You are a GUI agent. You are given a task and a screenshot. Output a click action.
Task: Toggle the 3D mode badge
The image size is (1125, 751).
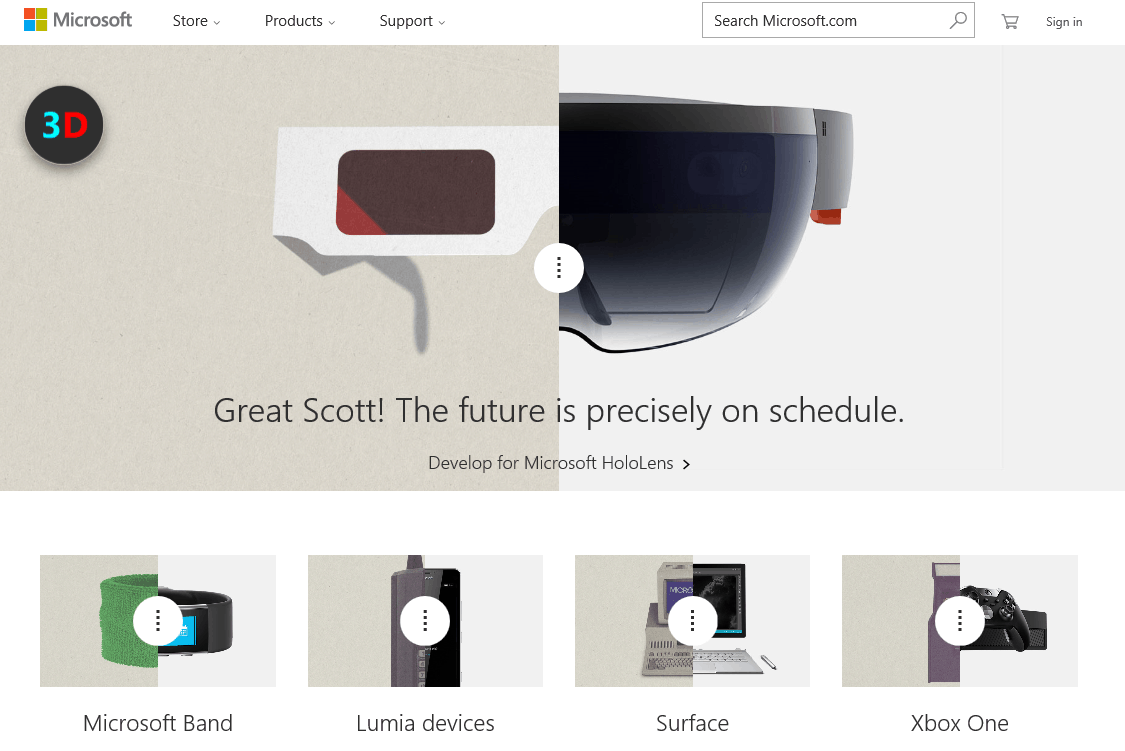[x=65, y=125]
